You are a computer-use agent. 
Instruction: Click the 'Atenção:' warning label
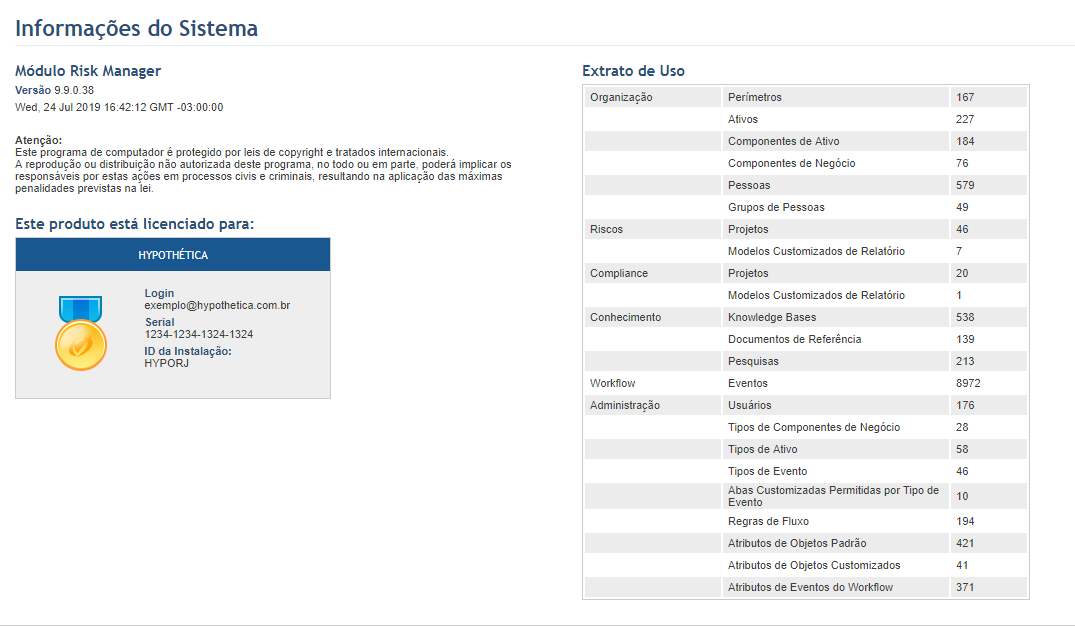click(38, 140)
